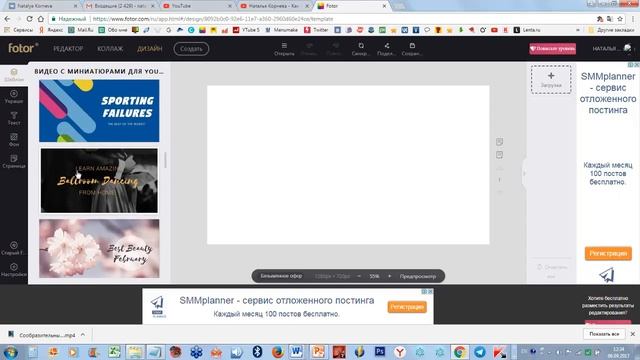The height and width of the screenshot is (360, 640).
Task: Click the Windows Start button
Action: coord(10,352)
